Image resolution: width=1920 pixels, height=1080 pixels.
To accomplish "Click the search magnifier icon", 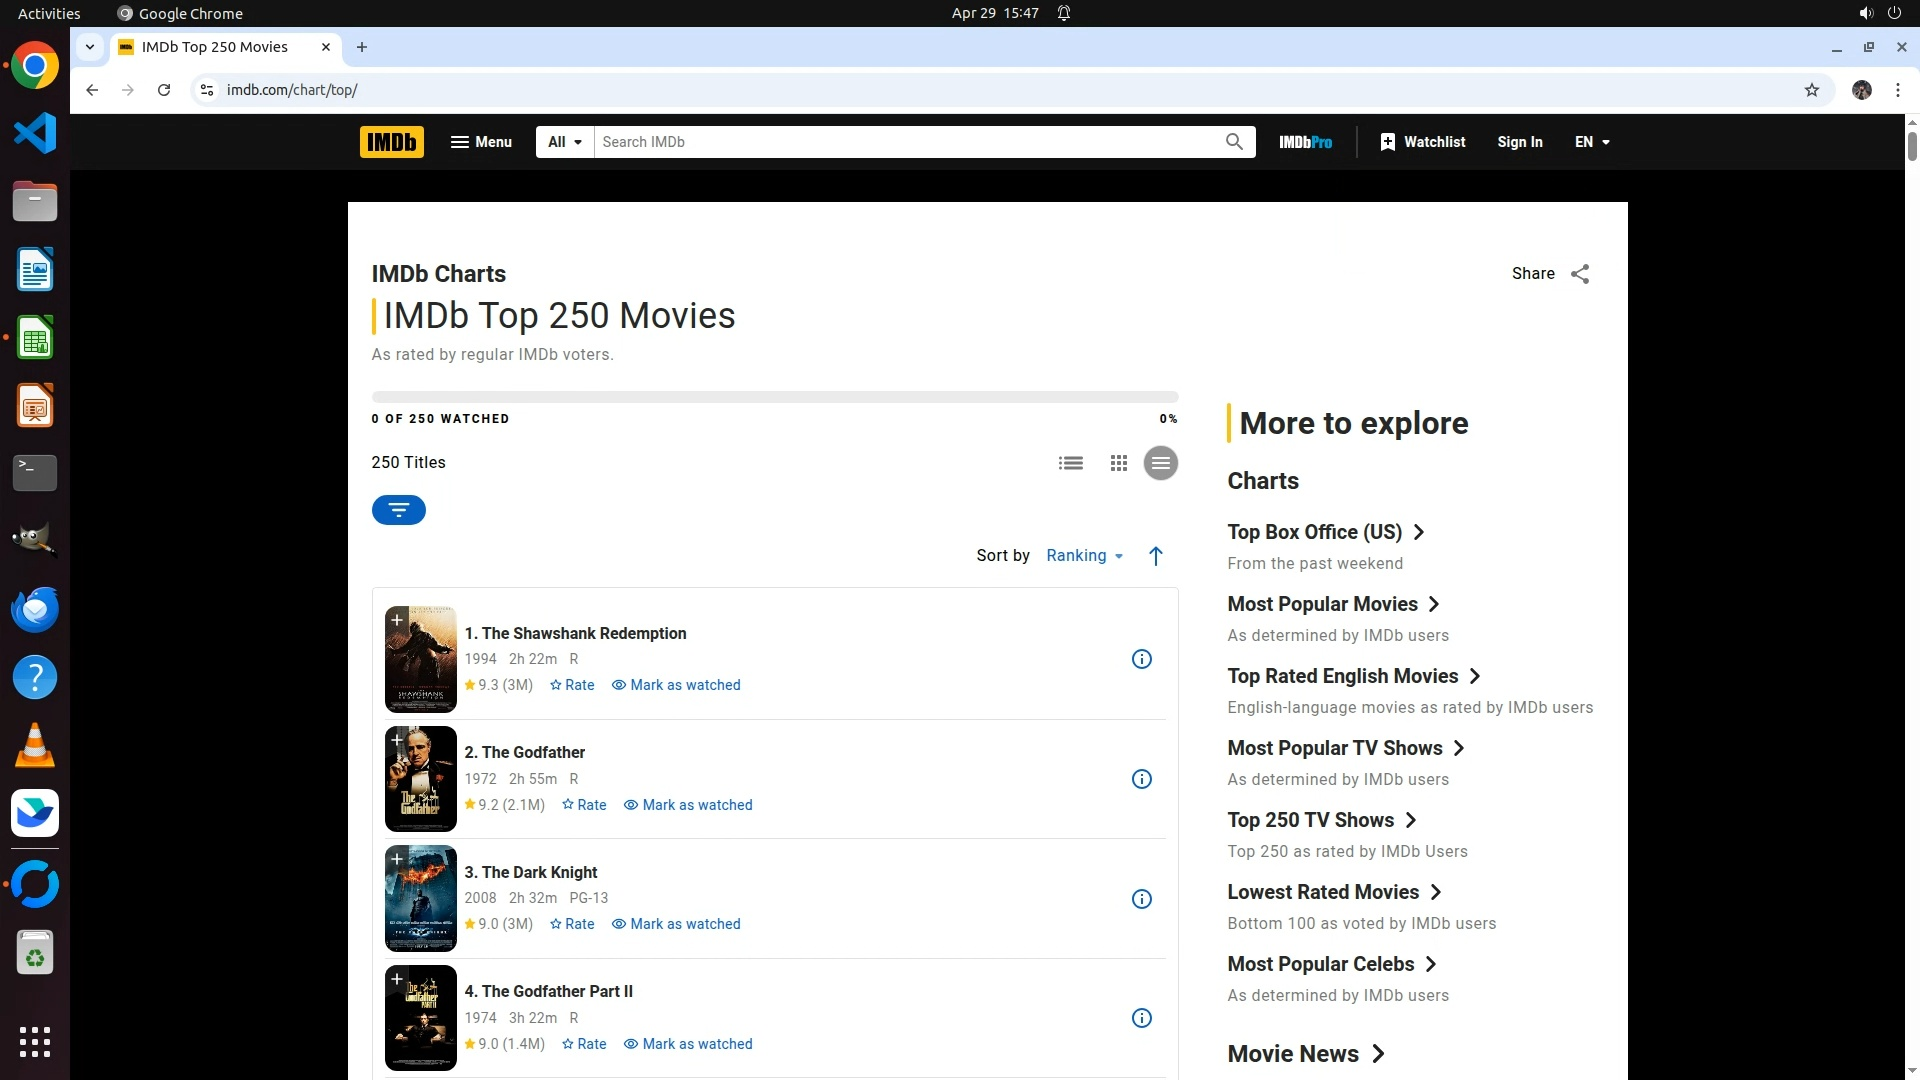I will pos(1234,142).
